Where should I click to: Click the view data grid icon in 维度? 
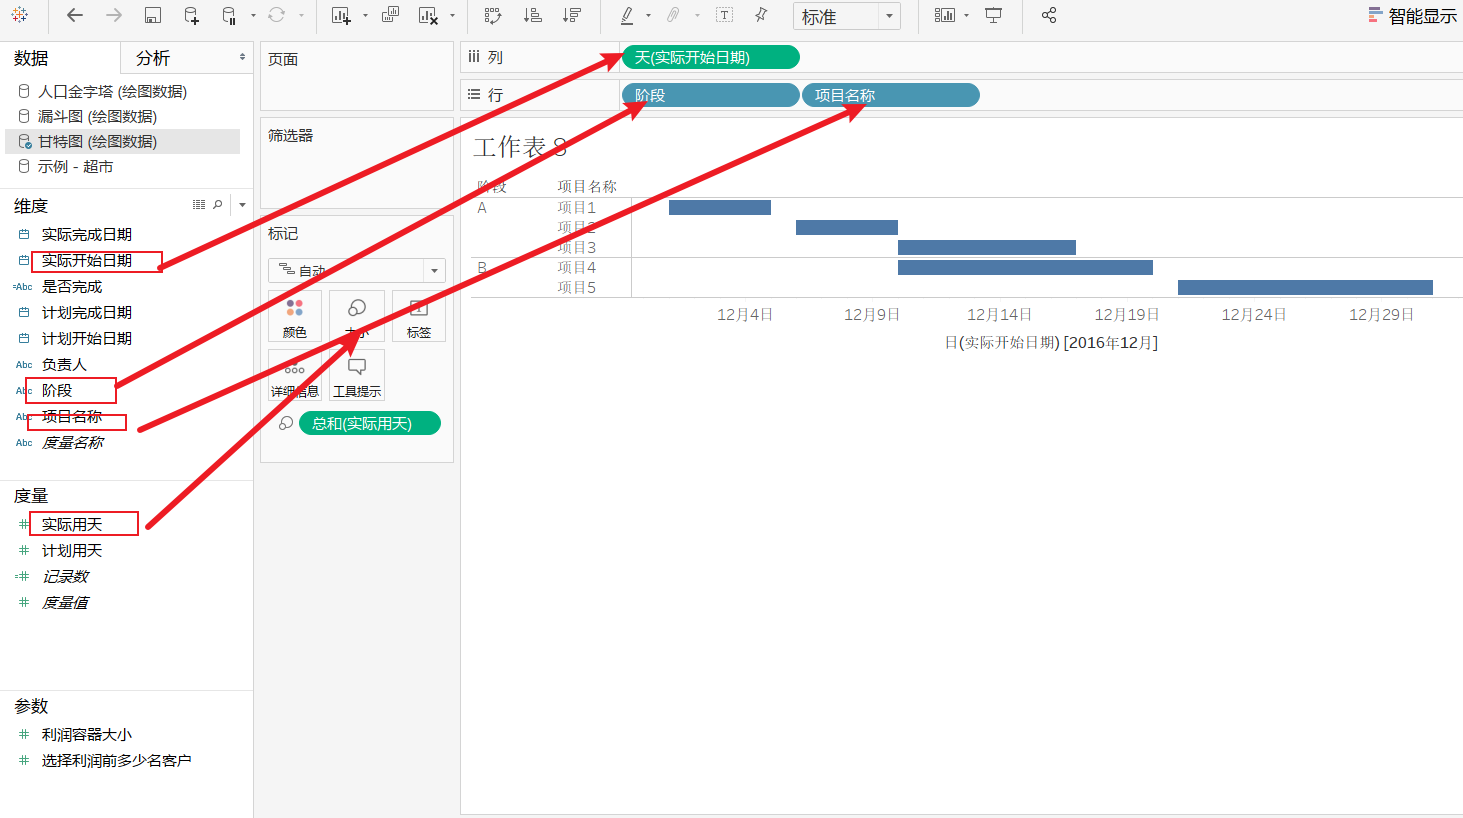pos(199,204)
